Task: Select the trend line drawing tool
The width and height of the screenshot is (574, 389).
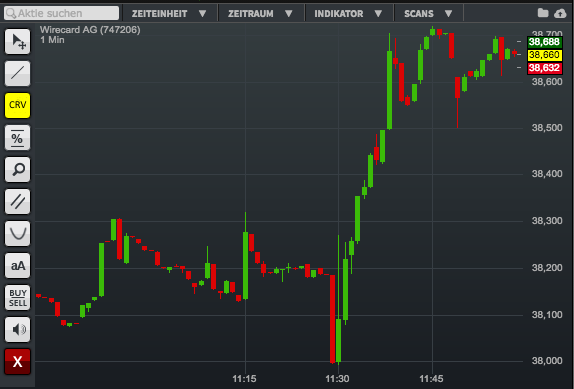Action: (x=18, y=73)
